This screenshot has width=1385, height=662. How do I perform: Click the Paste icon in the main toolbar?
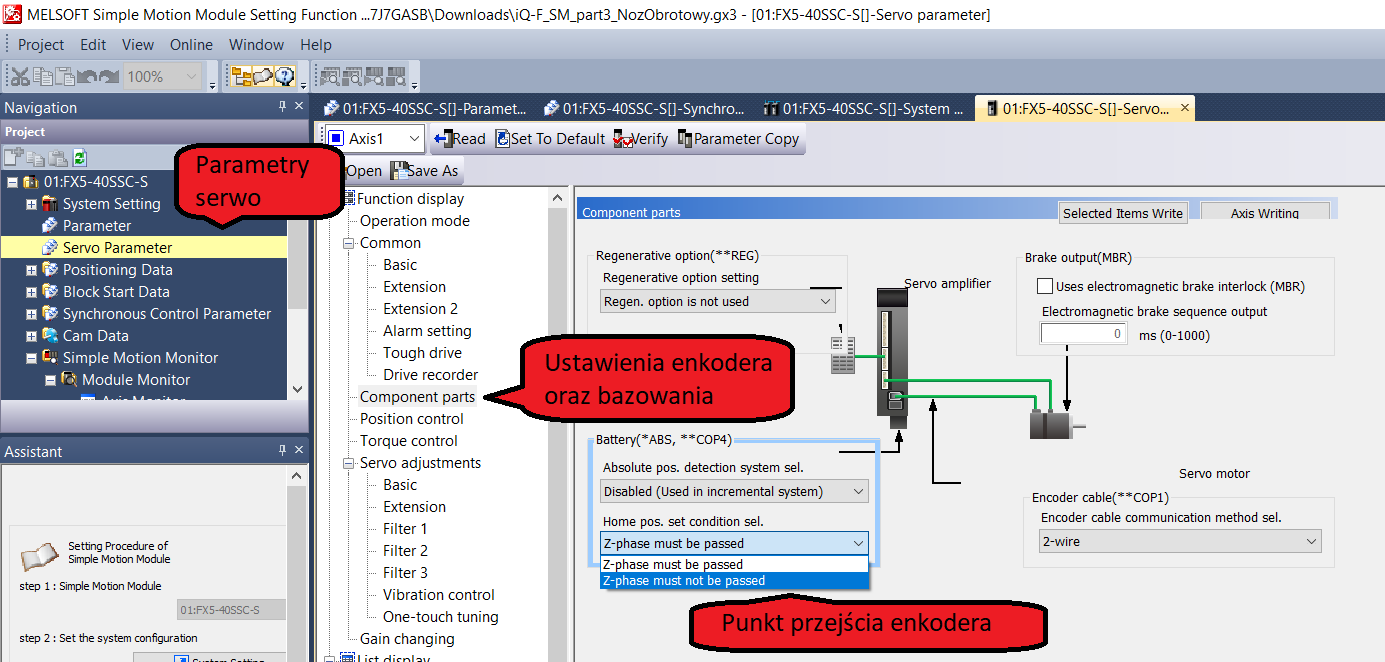[x=65, y=77]
